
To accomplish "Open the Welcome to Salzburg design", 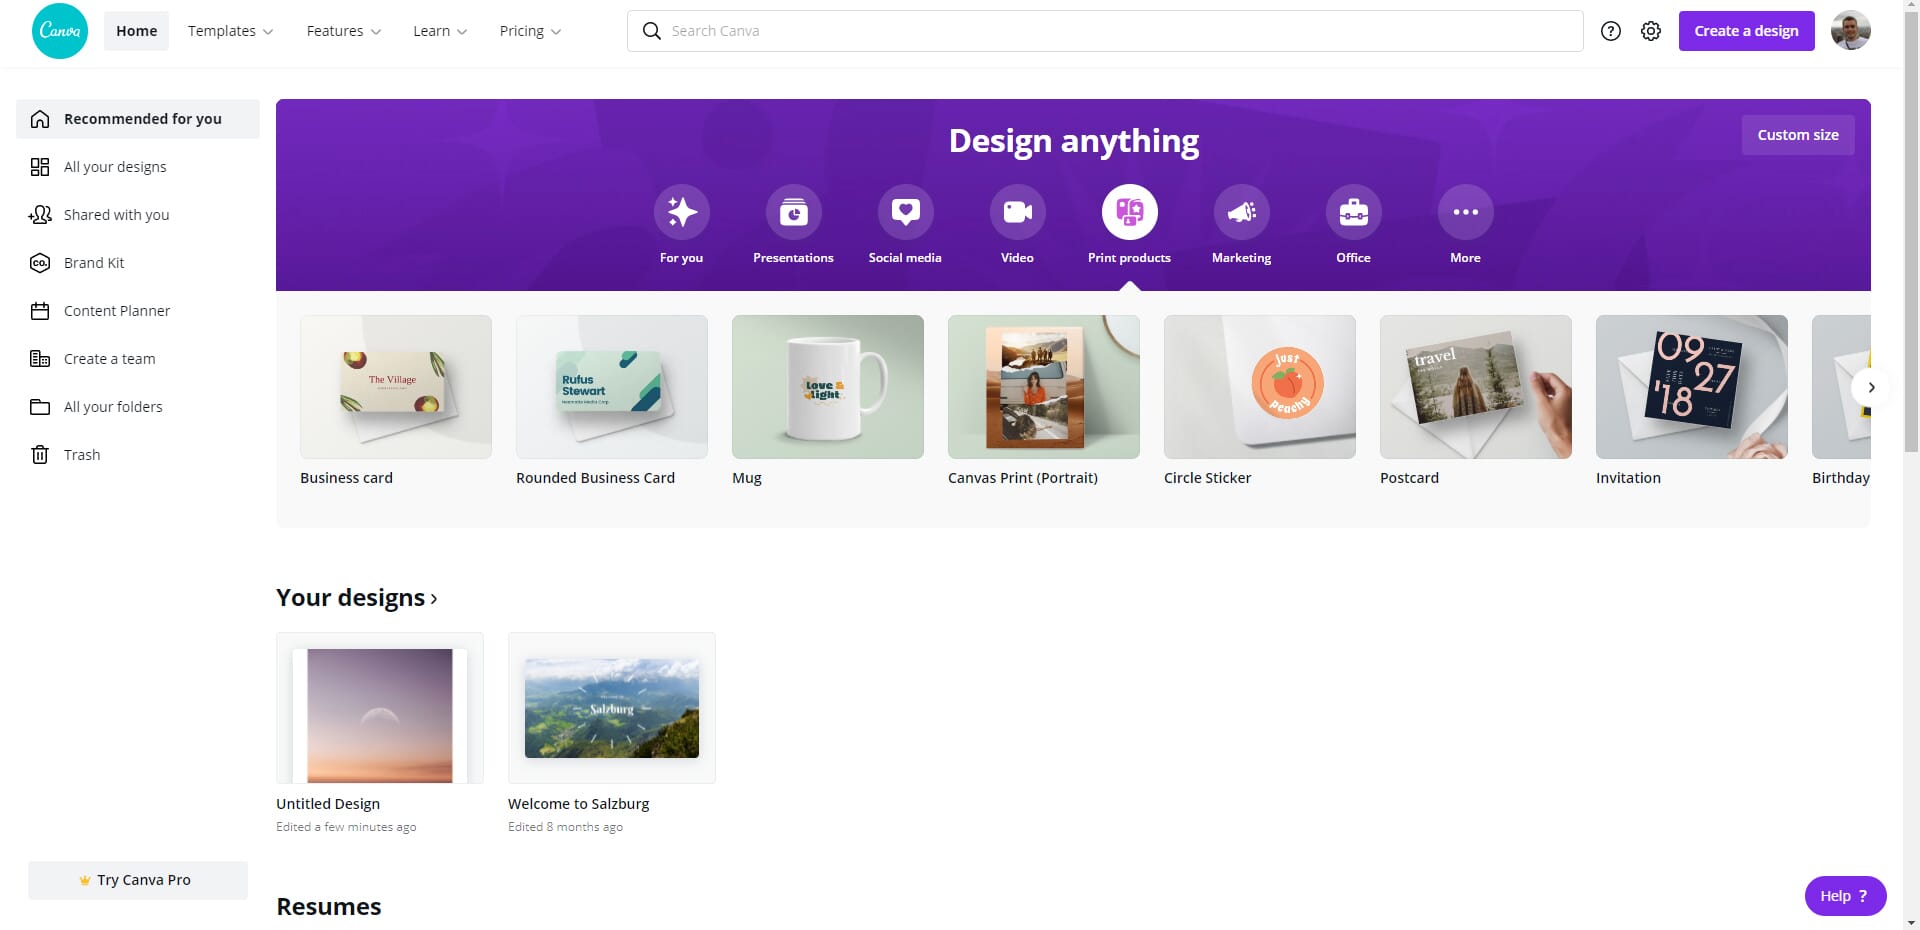I will 612,708.
